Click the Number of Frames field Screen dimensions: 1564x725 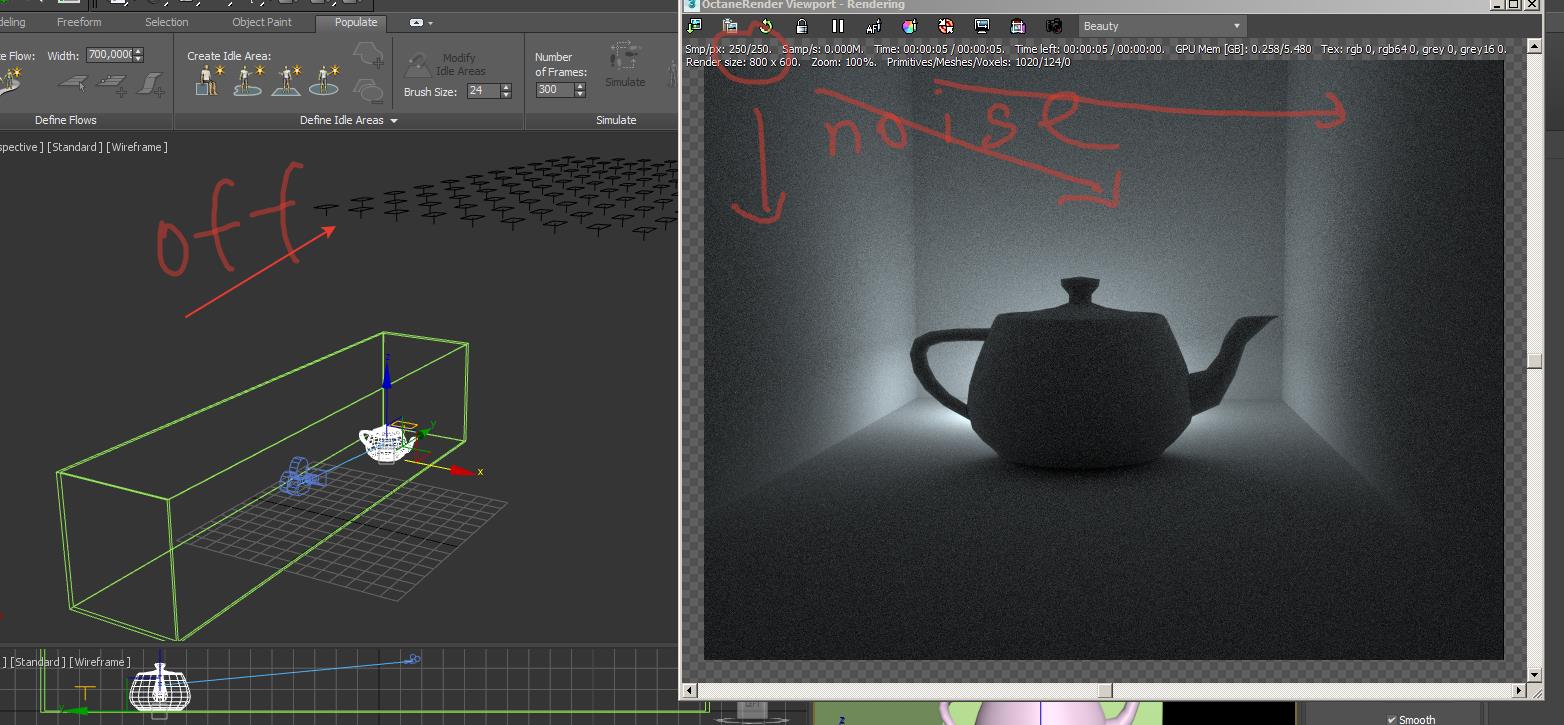point(554,89)
